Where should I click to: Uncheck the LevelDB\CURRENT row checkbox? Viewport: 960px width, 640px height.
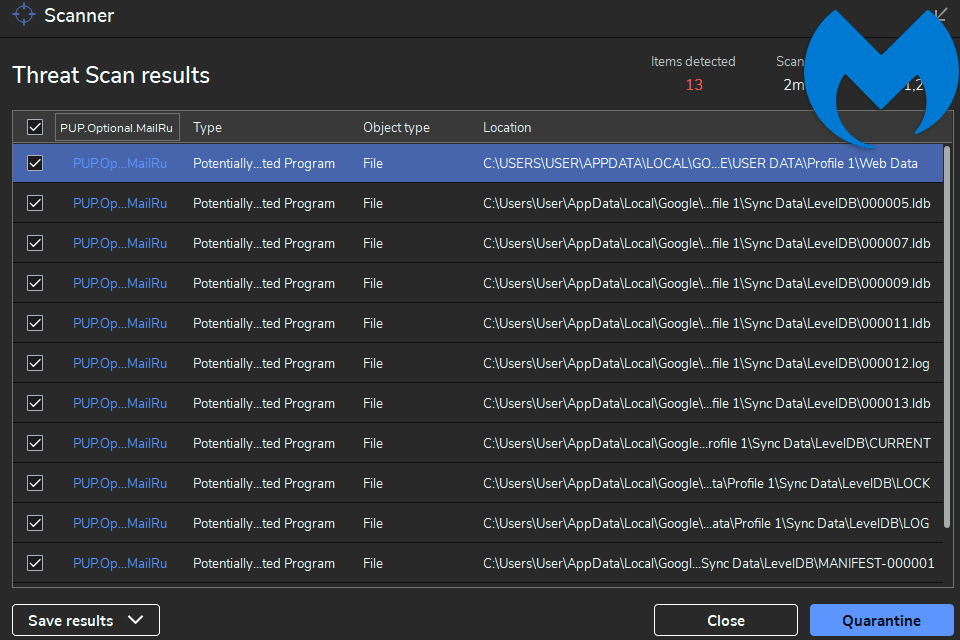35,443
